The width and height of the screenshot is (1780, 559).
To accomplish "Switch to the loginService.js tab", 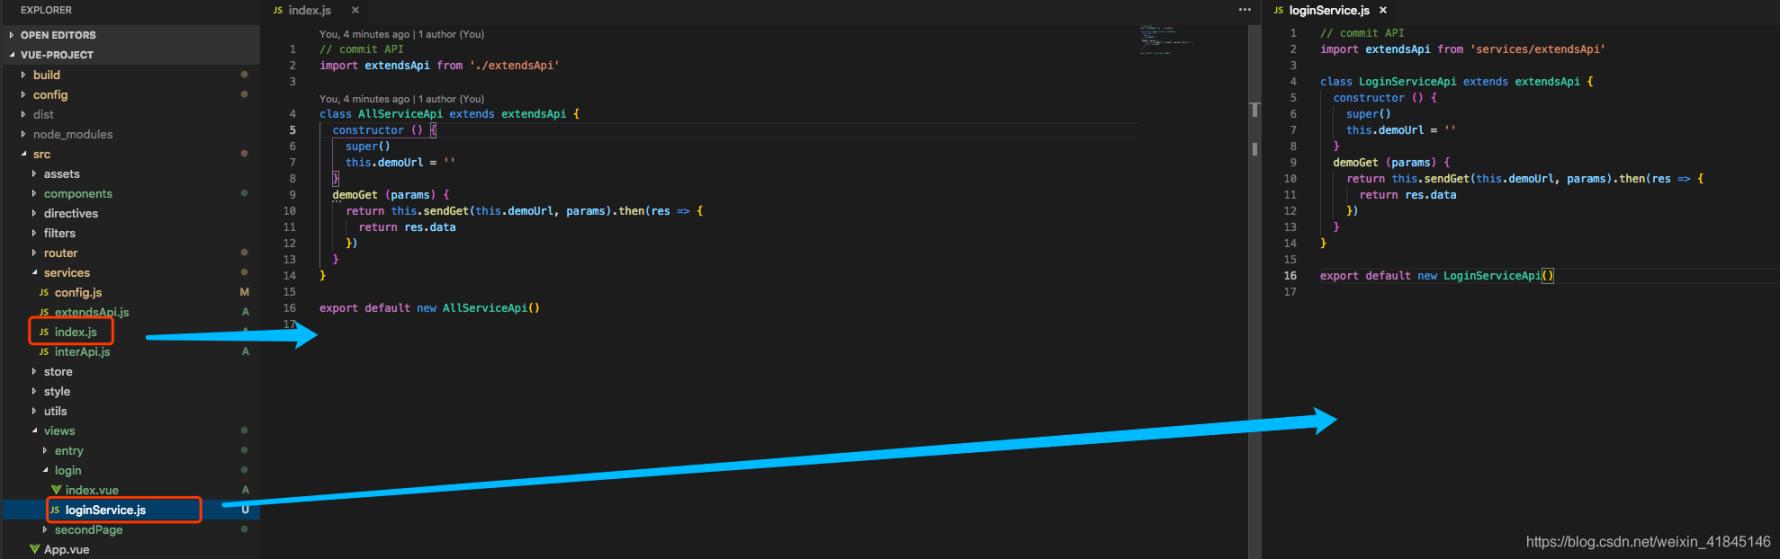I will pyautogui.click(x=1328, y=10).
